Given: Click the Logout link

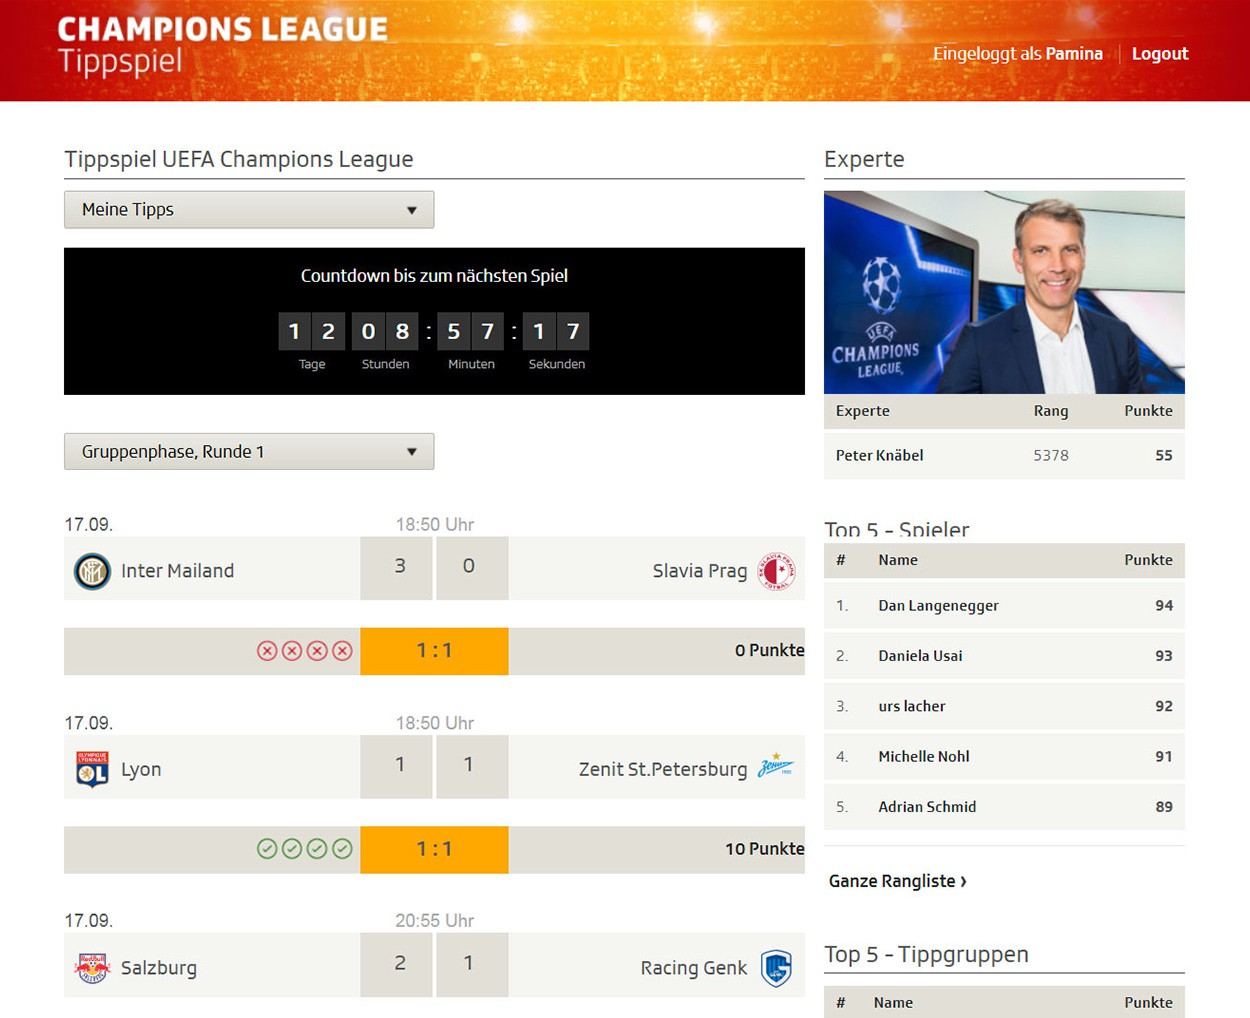Looking at the screenshot, I should [1160, 54].
